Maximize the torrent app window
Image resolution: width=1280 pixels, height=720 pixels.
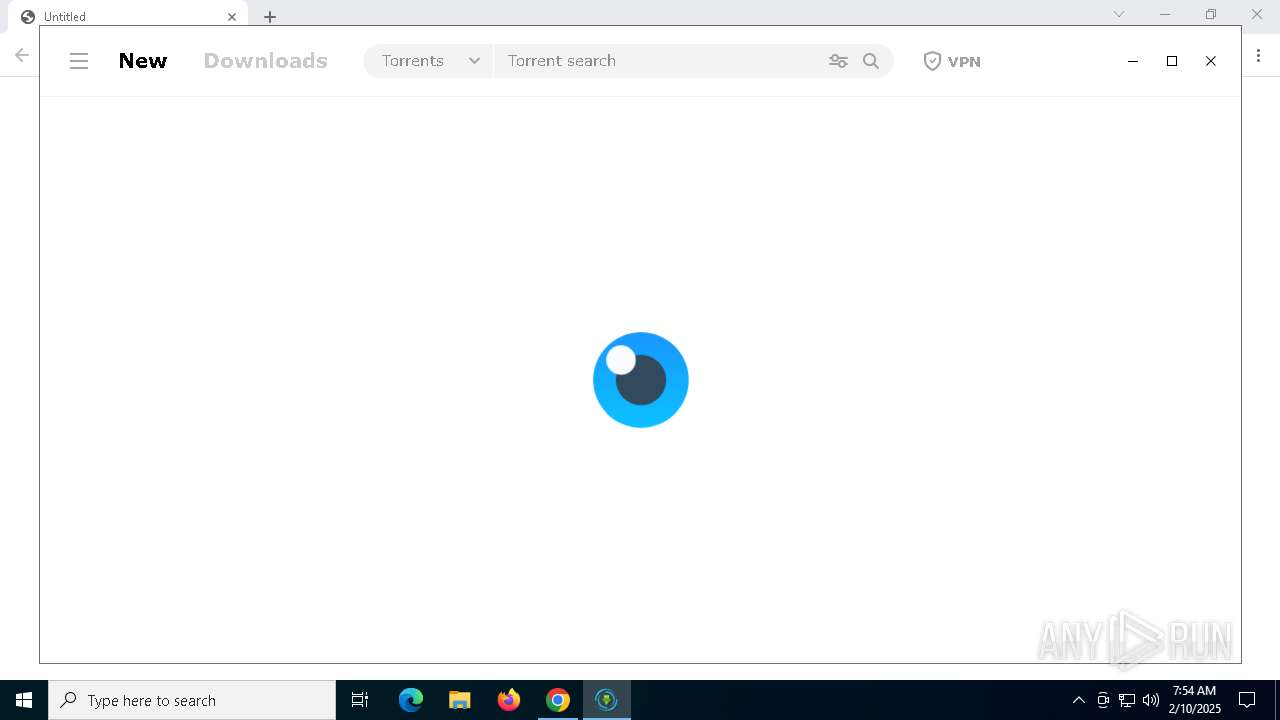[x=1172, y=61]
